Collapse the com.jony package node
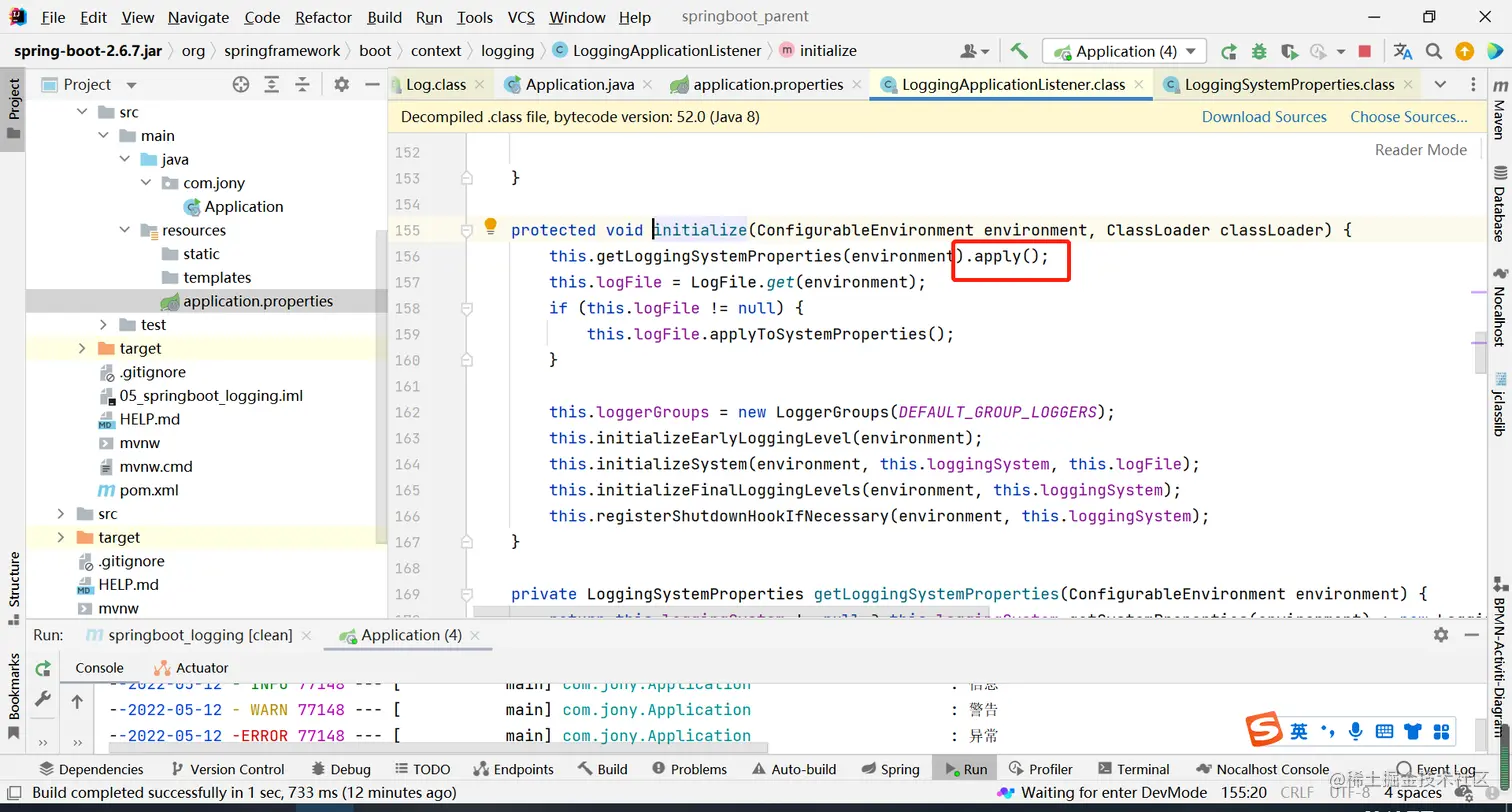 pos(146,183)
